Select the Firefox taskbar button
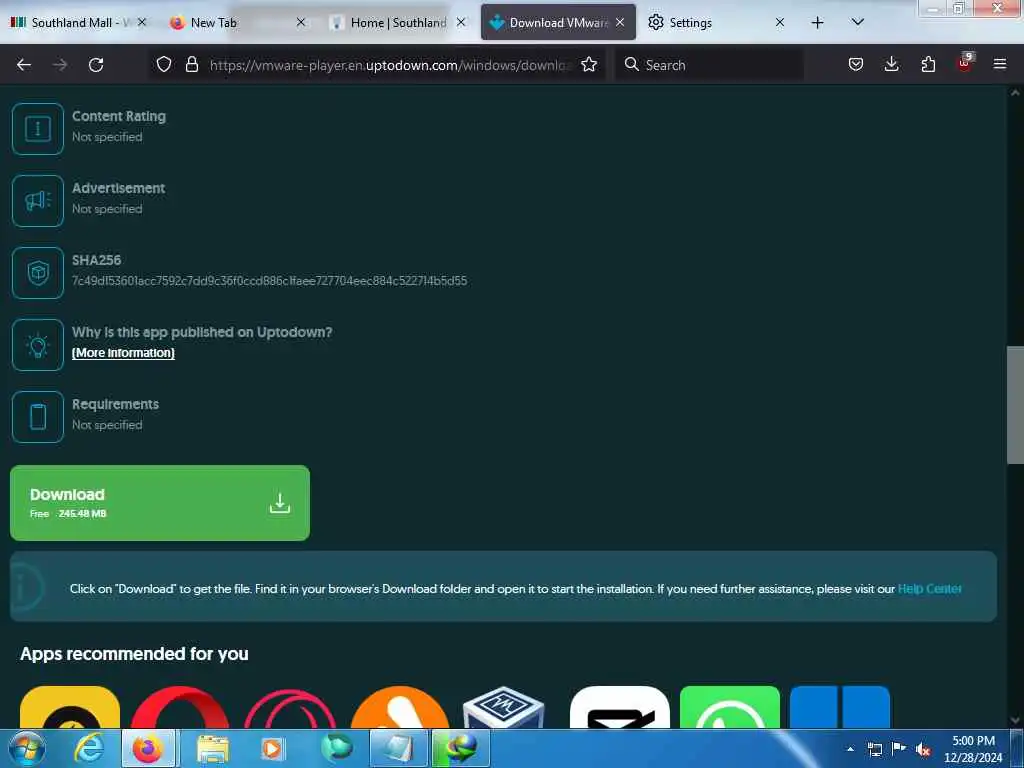 click(x=148, y=748)
